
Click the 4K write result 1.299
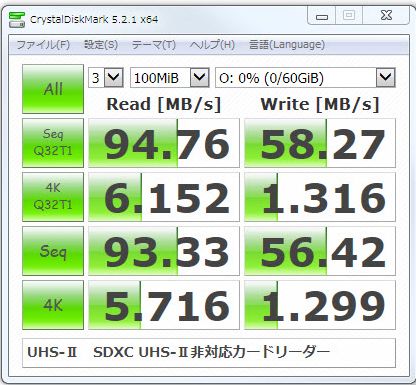point(320,305)
